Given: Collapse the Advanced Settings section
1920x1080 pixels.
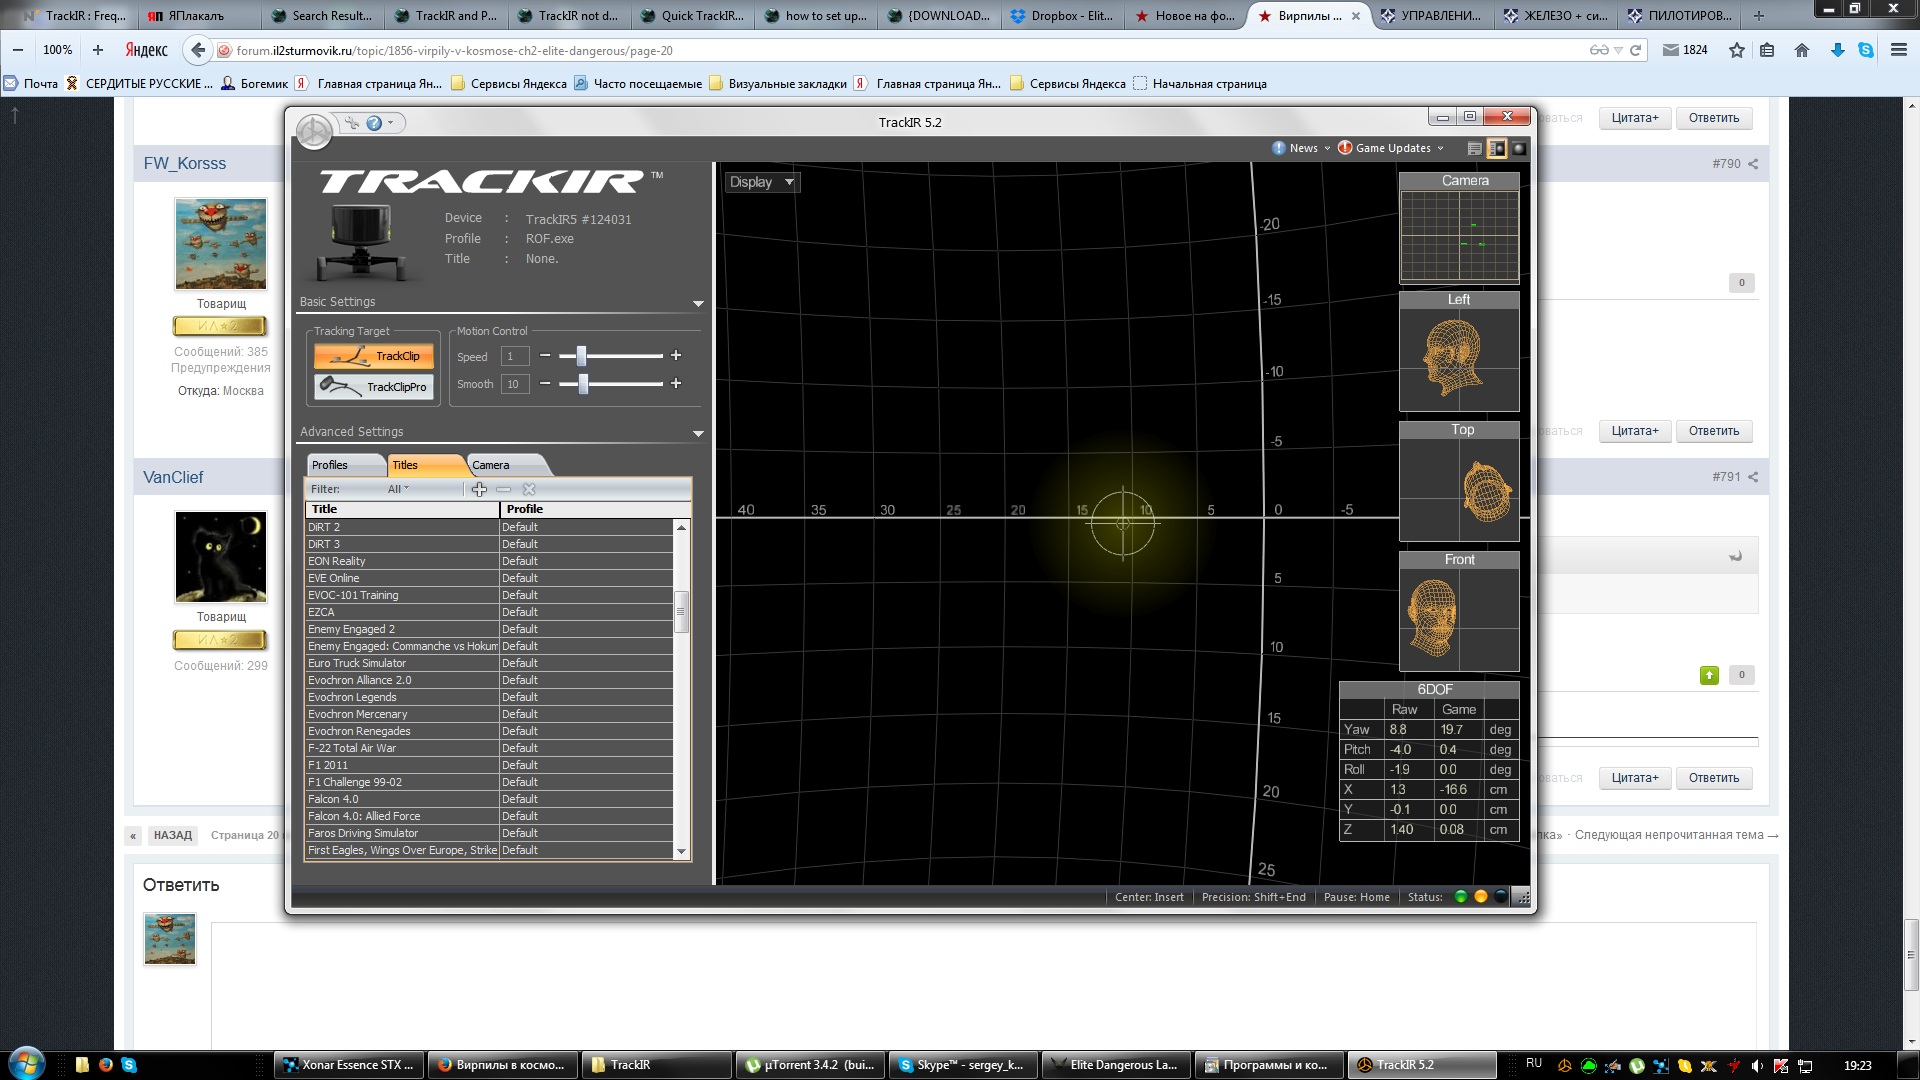Looking at the screenshot, I should (698, 433).
